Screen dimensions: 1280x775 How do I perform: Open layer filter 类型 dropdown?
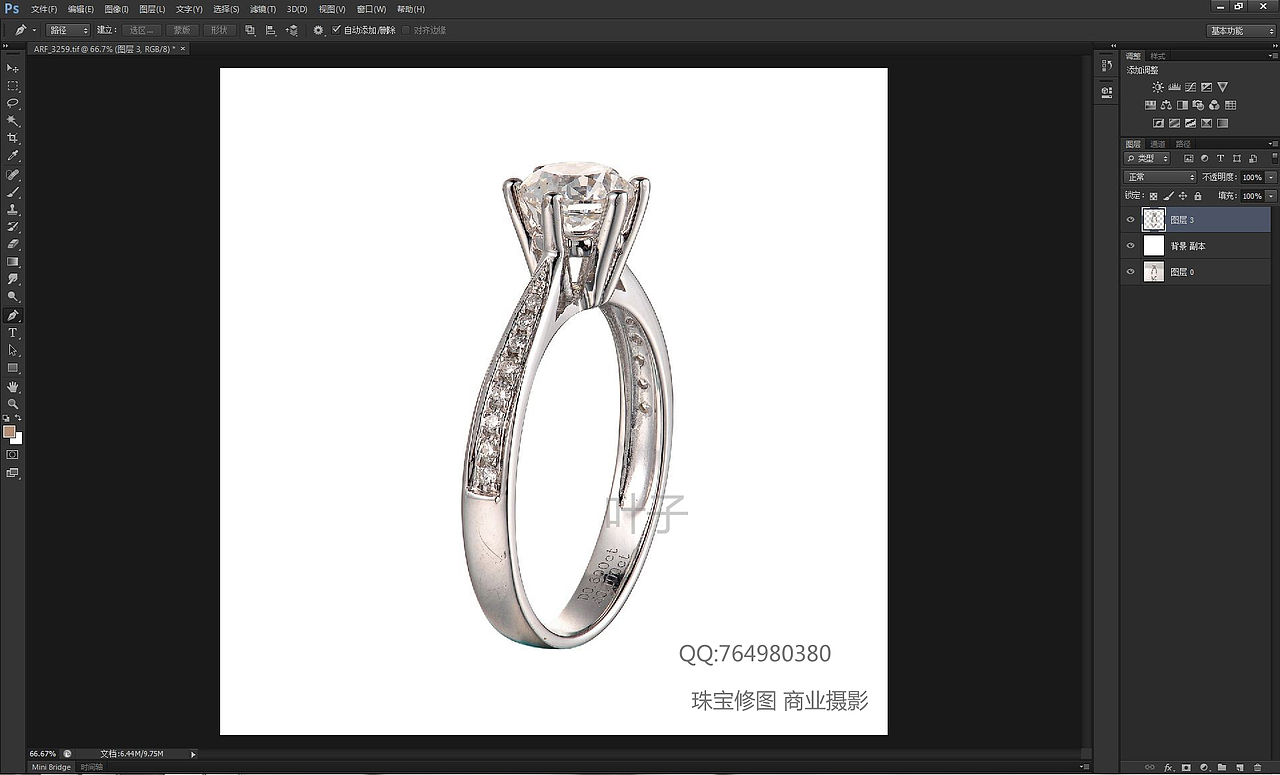1147,158
